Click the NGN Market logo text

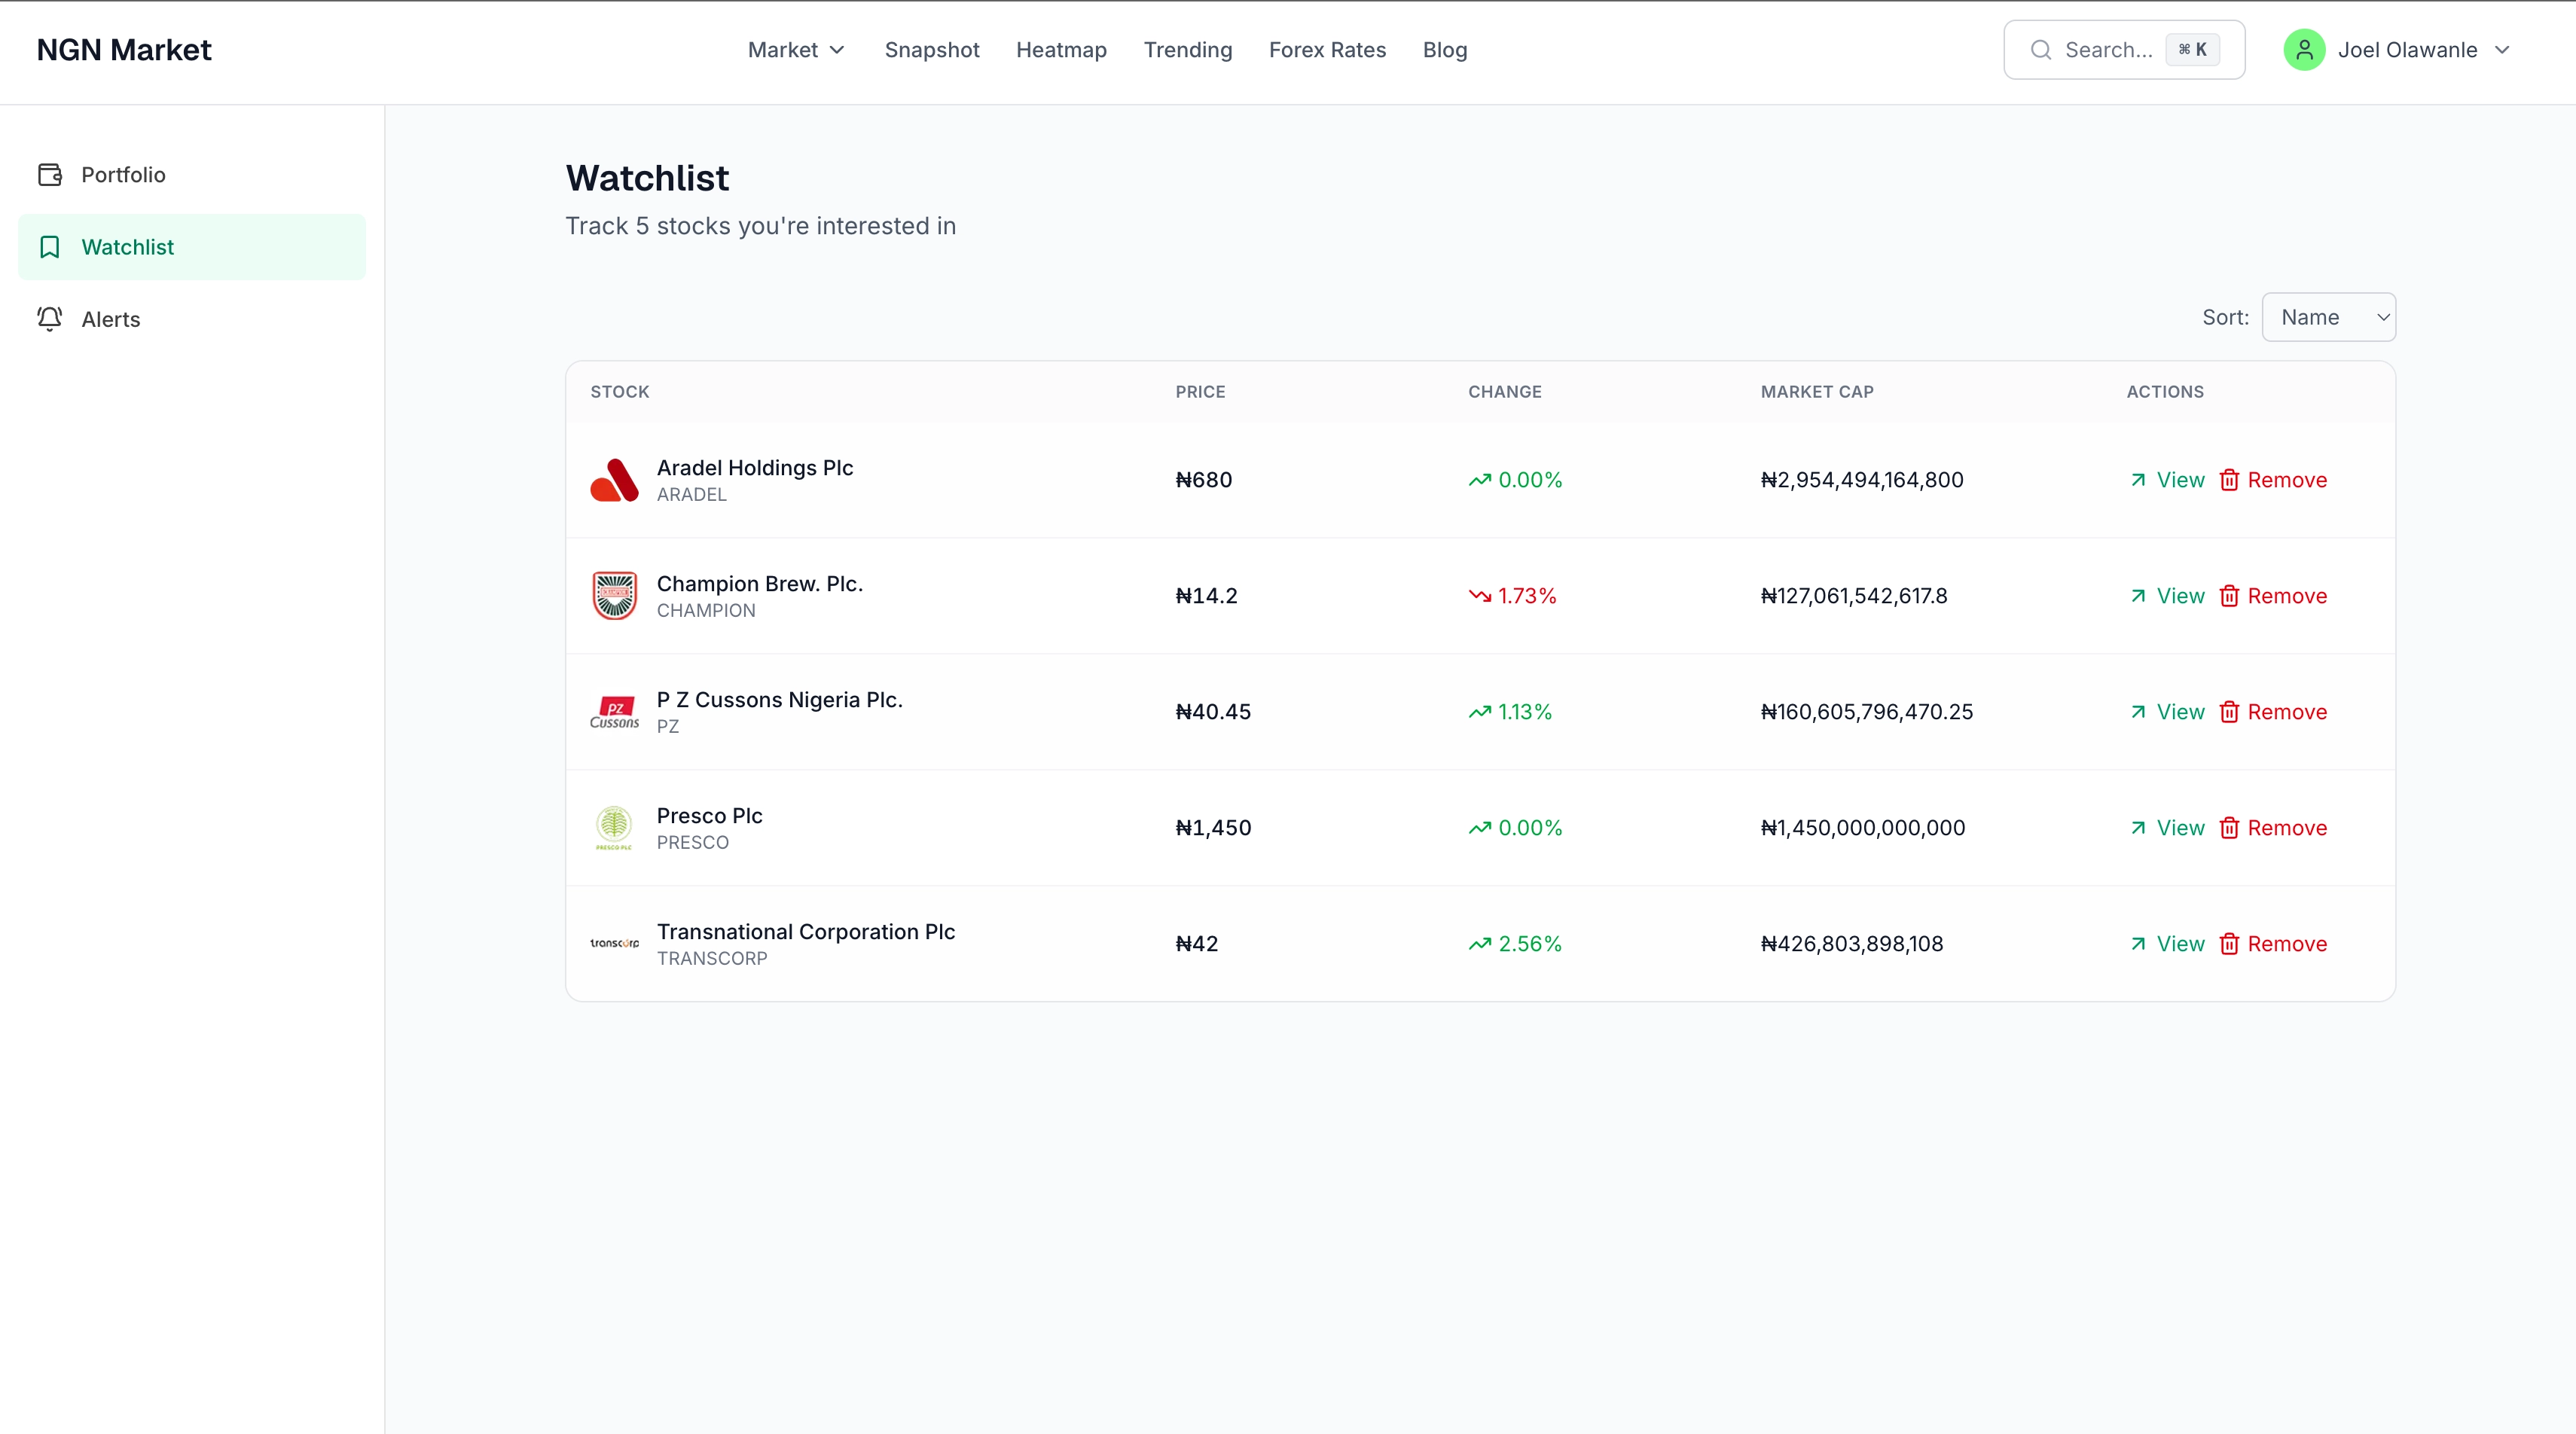(124, 48)
